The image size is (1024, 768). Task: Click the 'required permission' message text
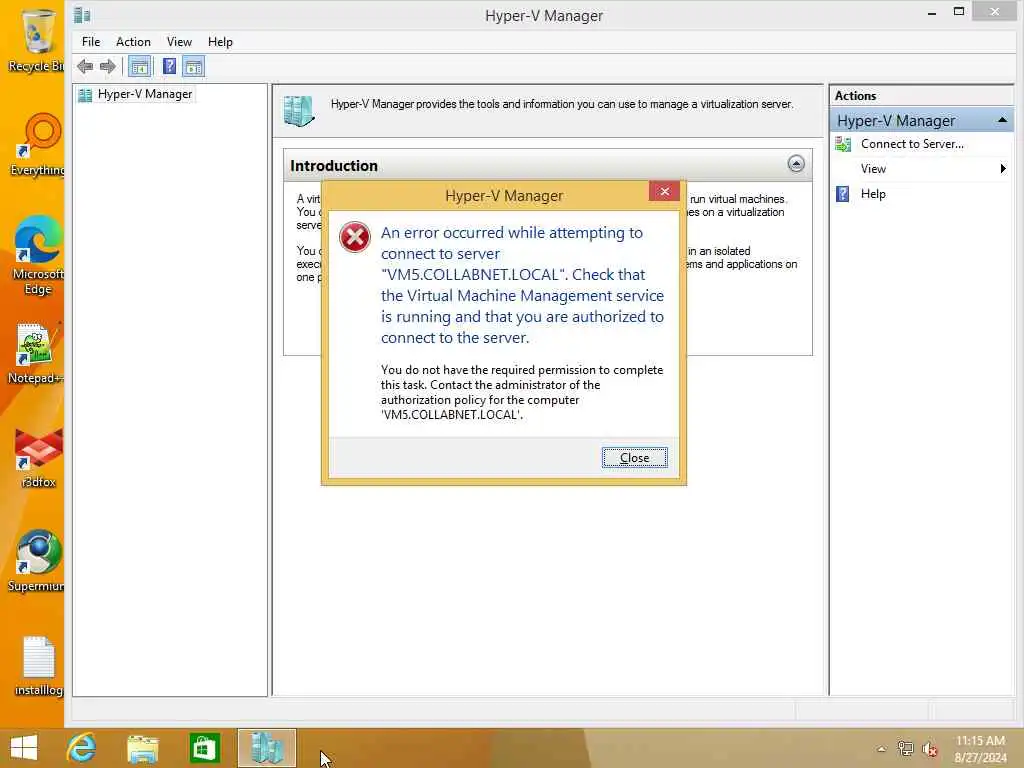tap(522, 392)
